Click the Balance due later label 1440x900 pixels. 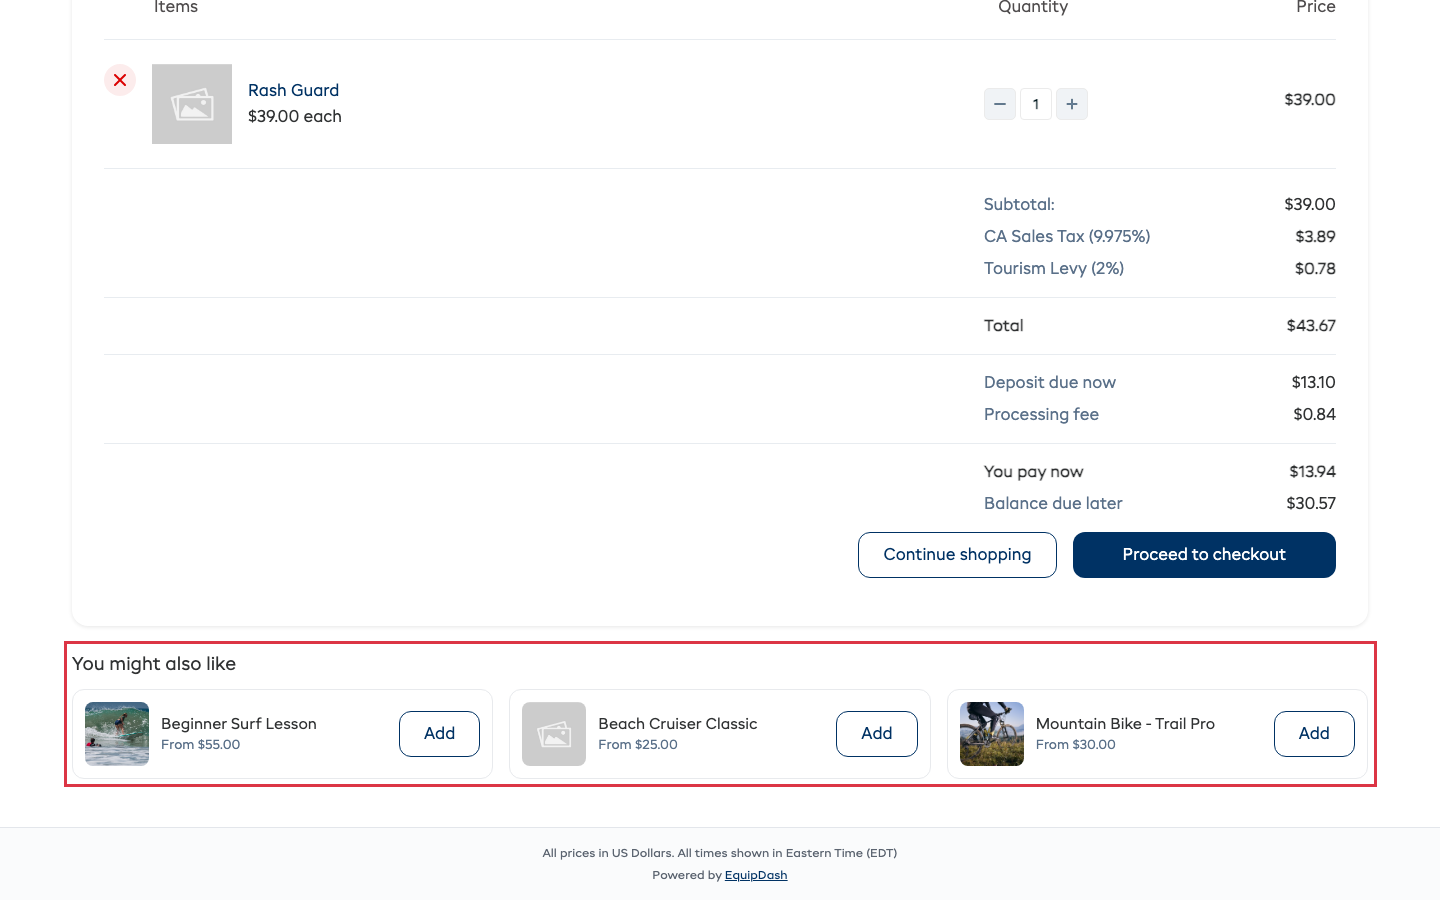tap(1053, 504)
